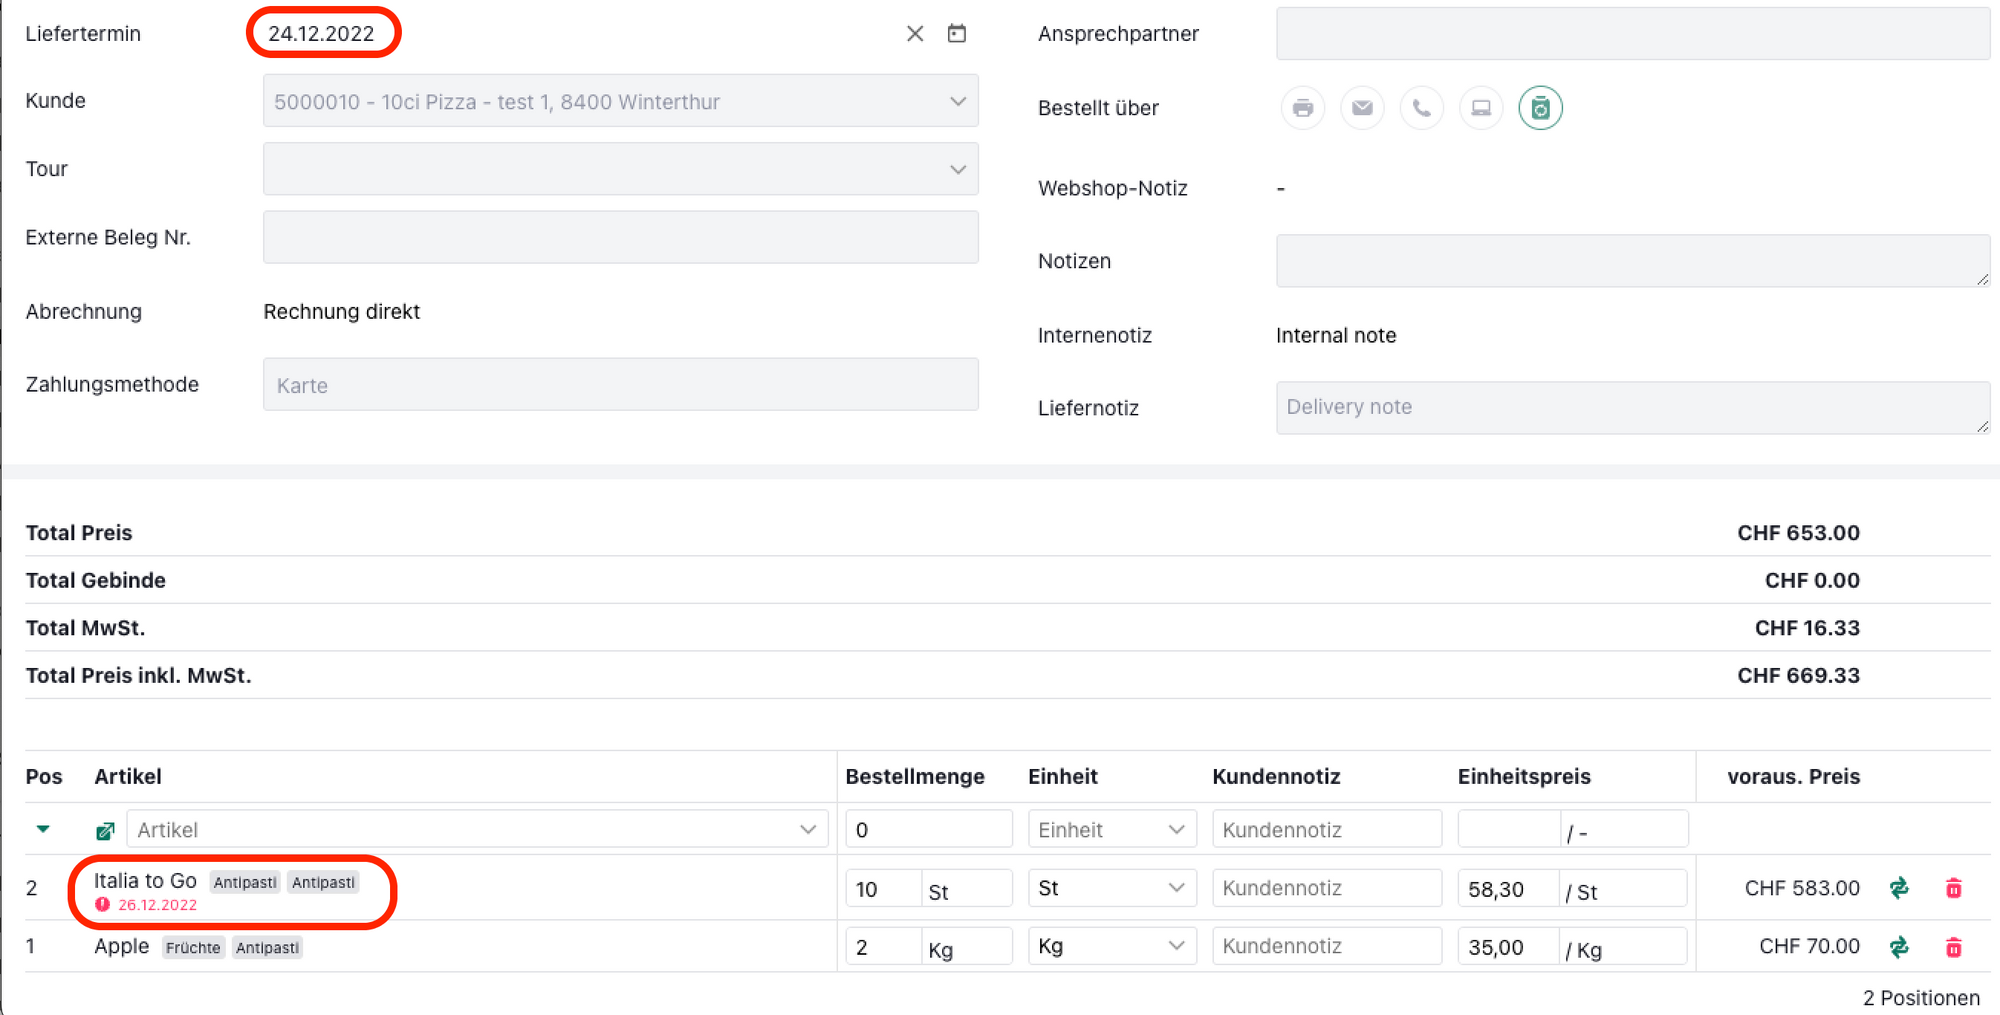Clear the Liefertermin date with the X icon
The width and height of the screenshot is (2000, 1015).
pos(914,34)
